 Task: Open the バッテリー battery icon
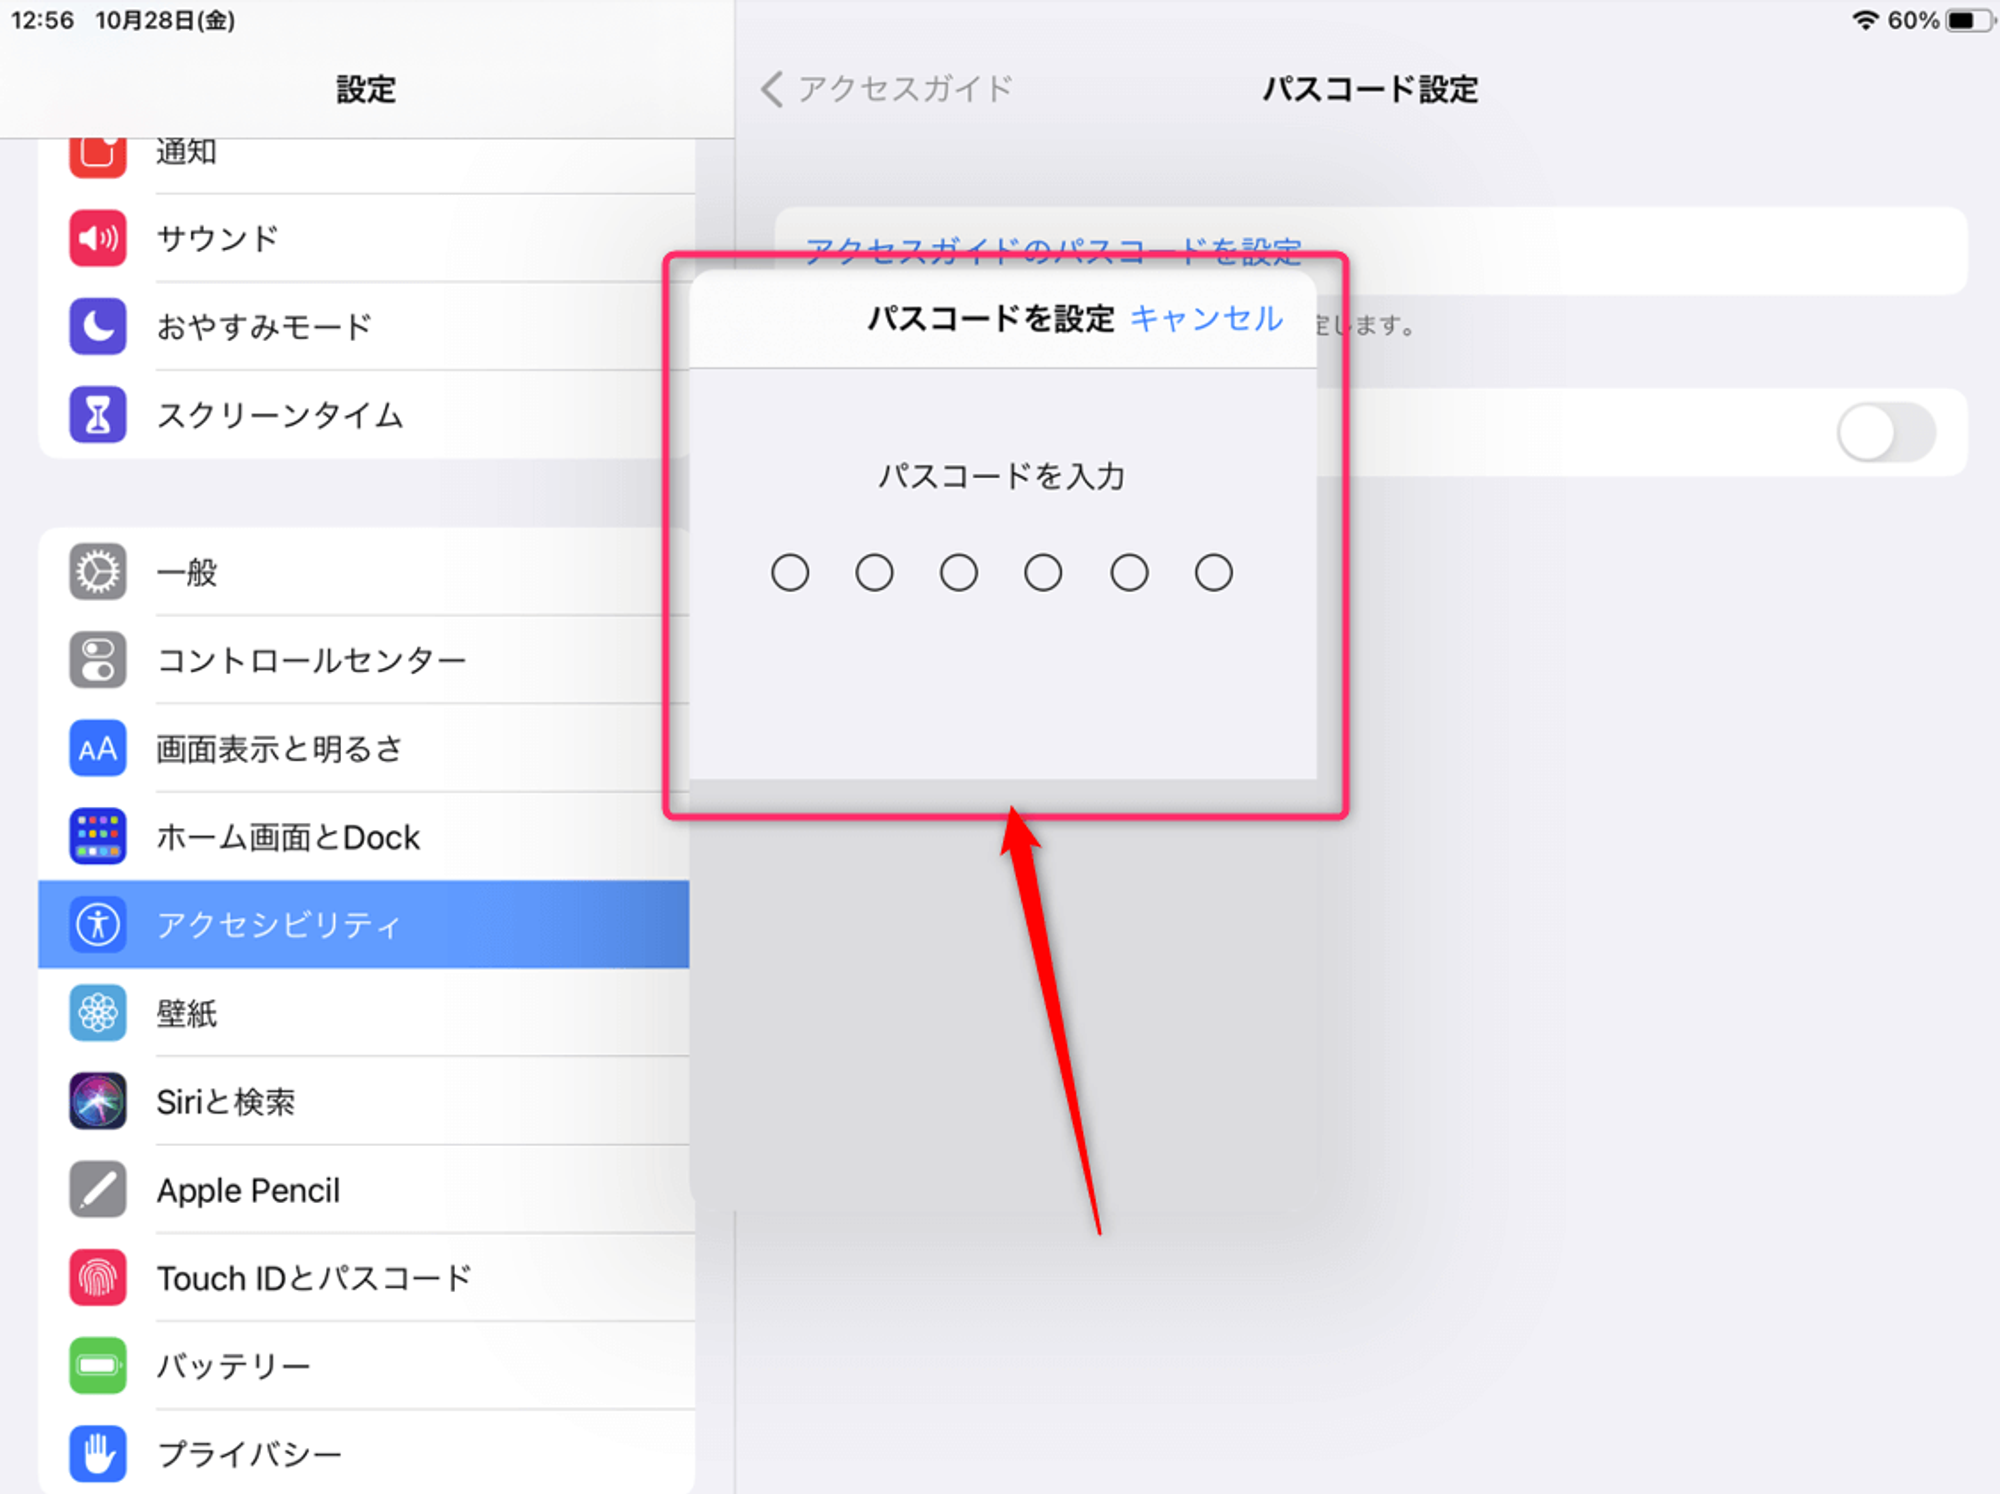pyautogui.click(x=98, y=1365)
